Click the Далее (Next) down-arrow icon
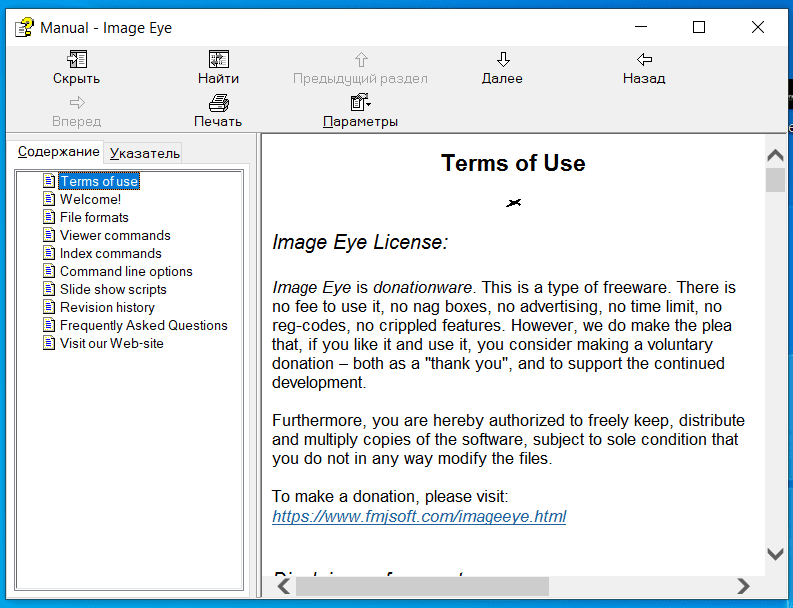The width and height of the screenshot is (793, 608). pyautogui.click(x=503, y=59)
